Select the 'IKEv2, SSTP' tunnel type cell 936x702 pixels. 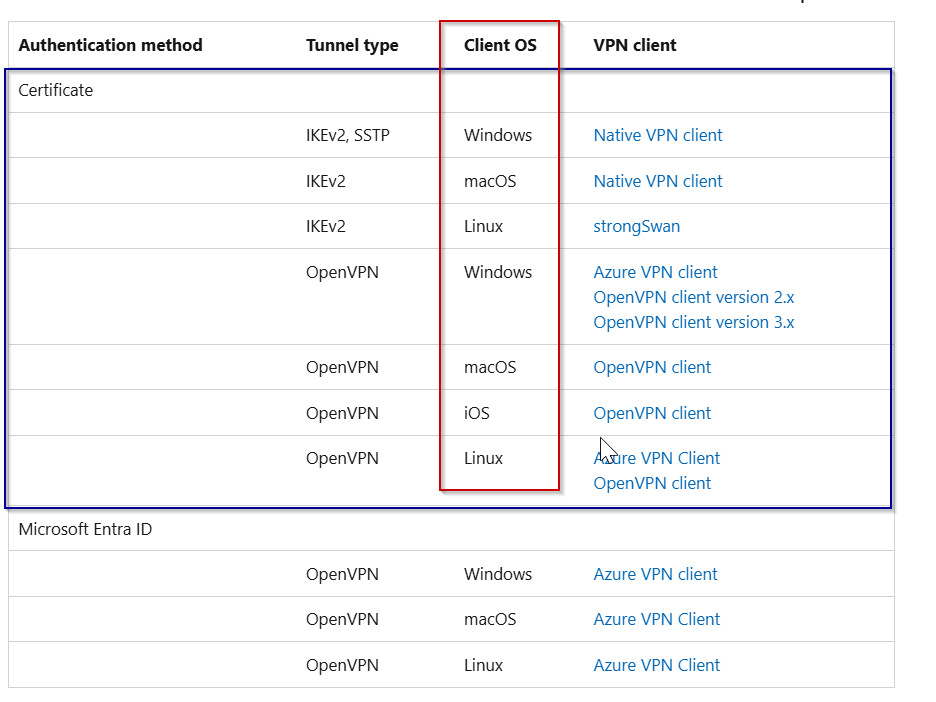coord(347,136)
